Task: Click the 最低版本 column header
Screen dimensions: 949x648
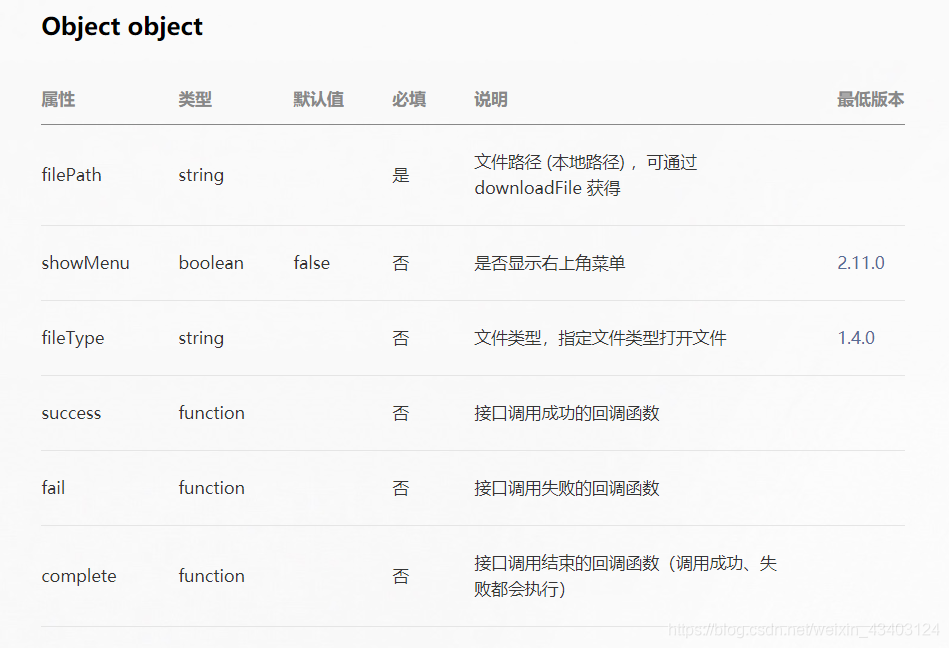Action: [869, 100]
